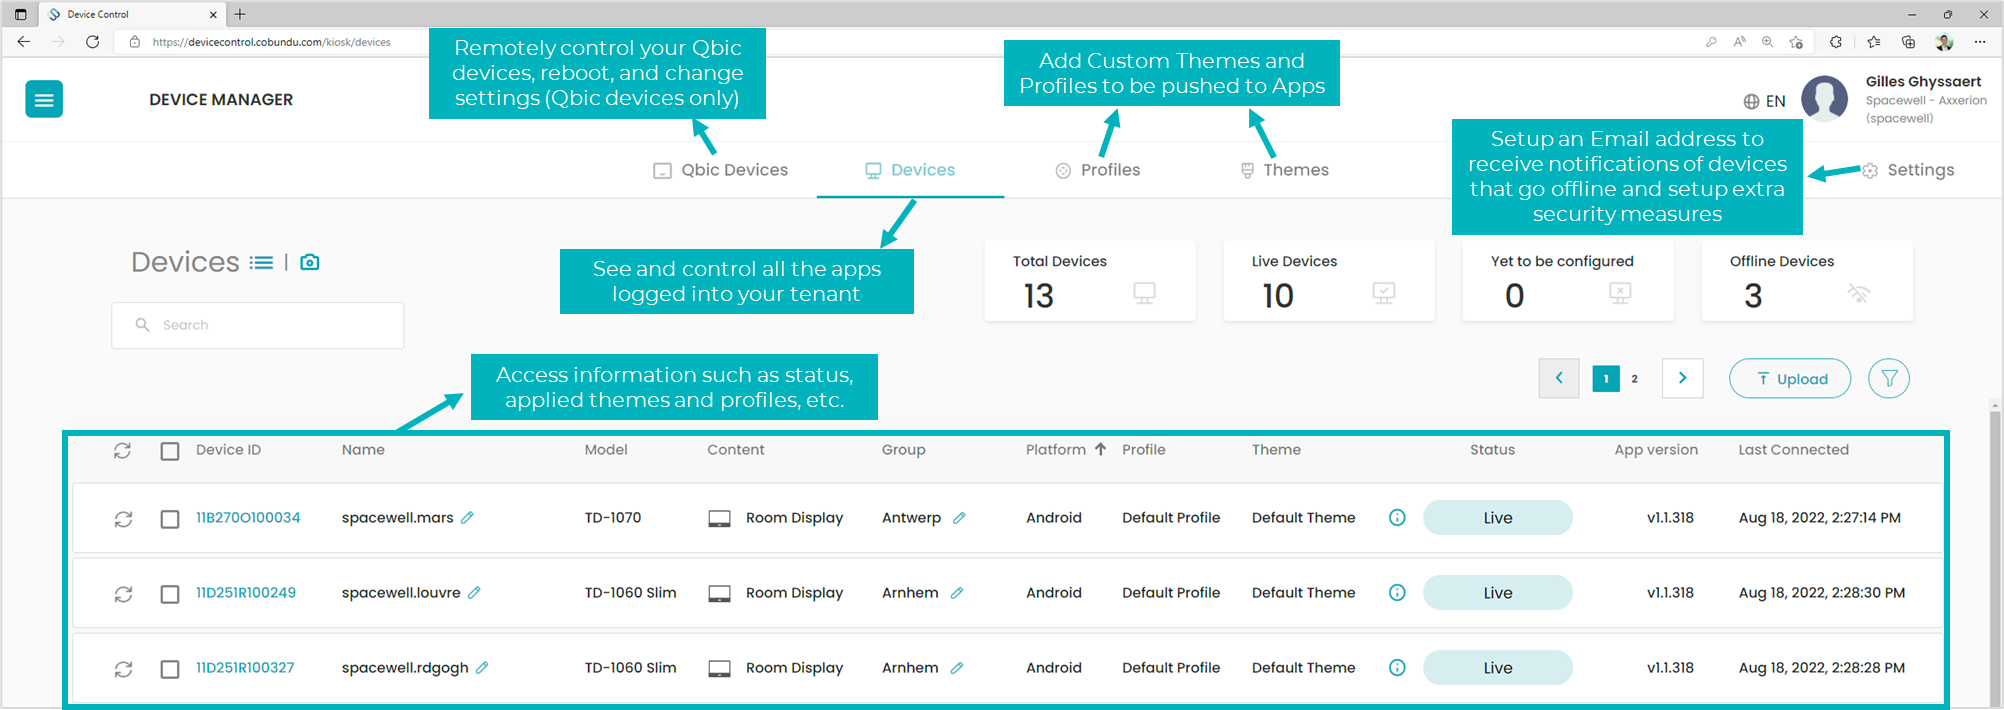Check the box for device 11B2700100034
The height and width of the screenshot is (710, 2004).
[170, 519]
